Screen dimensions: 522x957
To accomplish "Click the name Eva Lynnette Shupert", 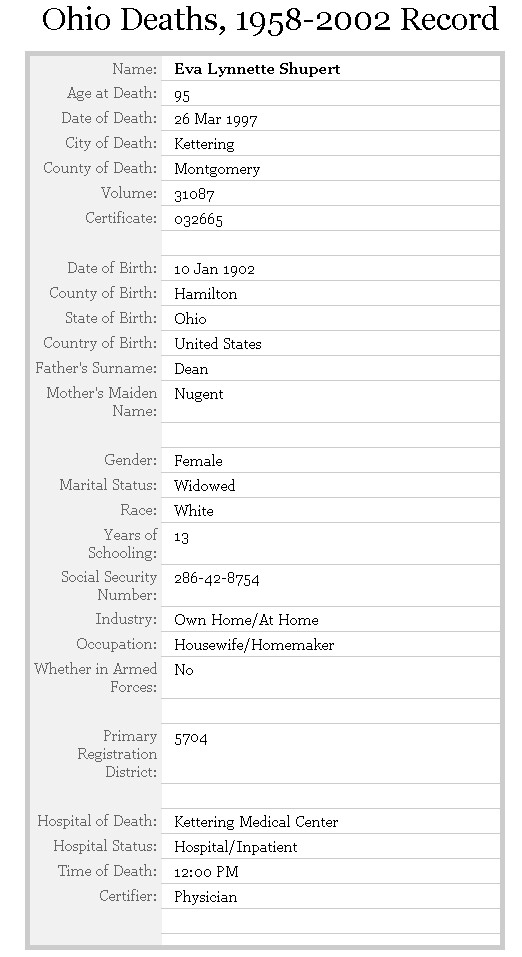I will click(257, 69).
